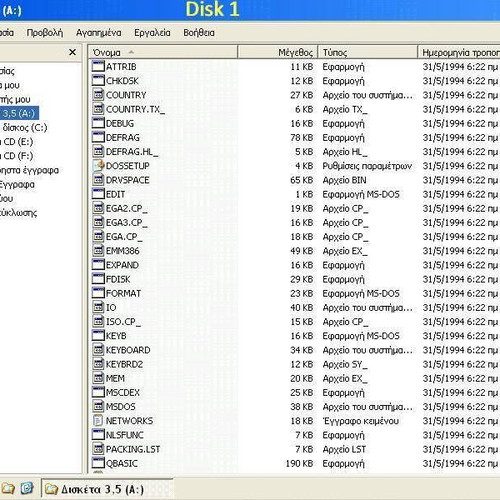Viewport: 500px width, 500px height.
Task: Select the DRVSPACE BIN file icon
Action: pos(98,180)
